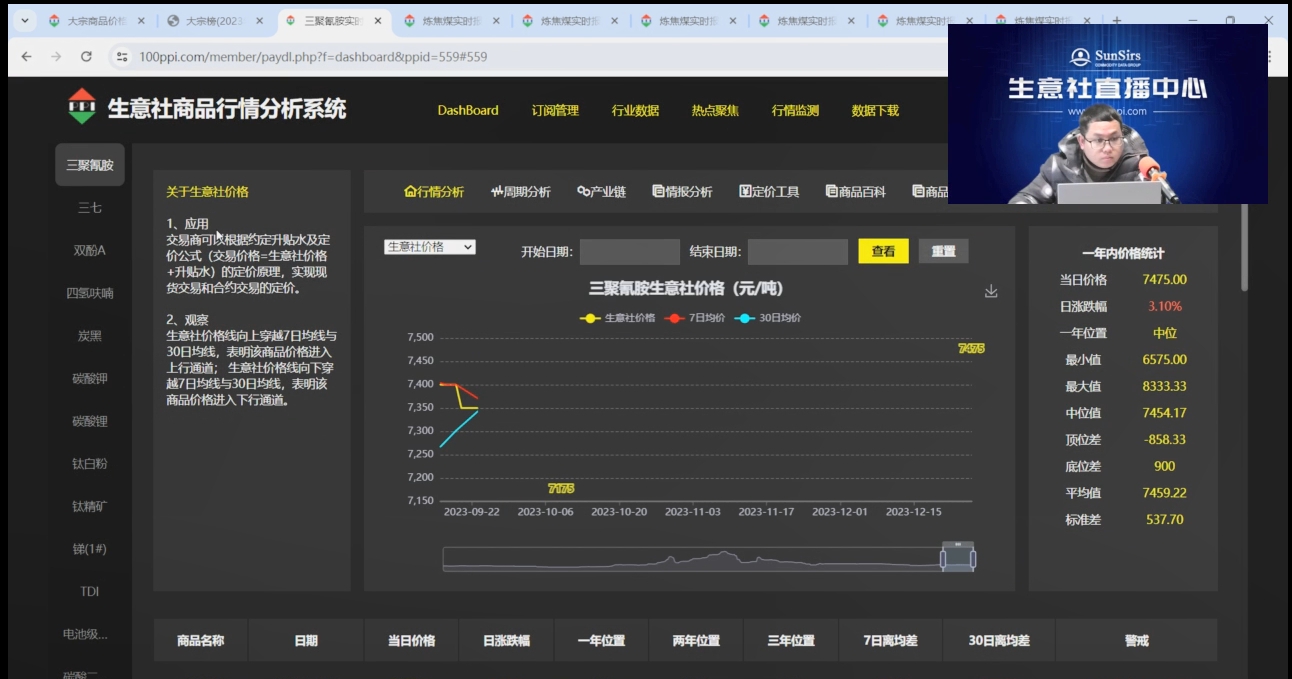This screenshot has width=1292, height=679.
Task: Open the browser tab search dropdown
Action: point(24,20)
